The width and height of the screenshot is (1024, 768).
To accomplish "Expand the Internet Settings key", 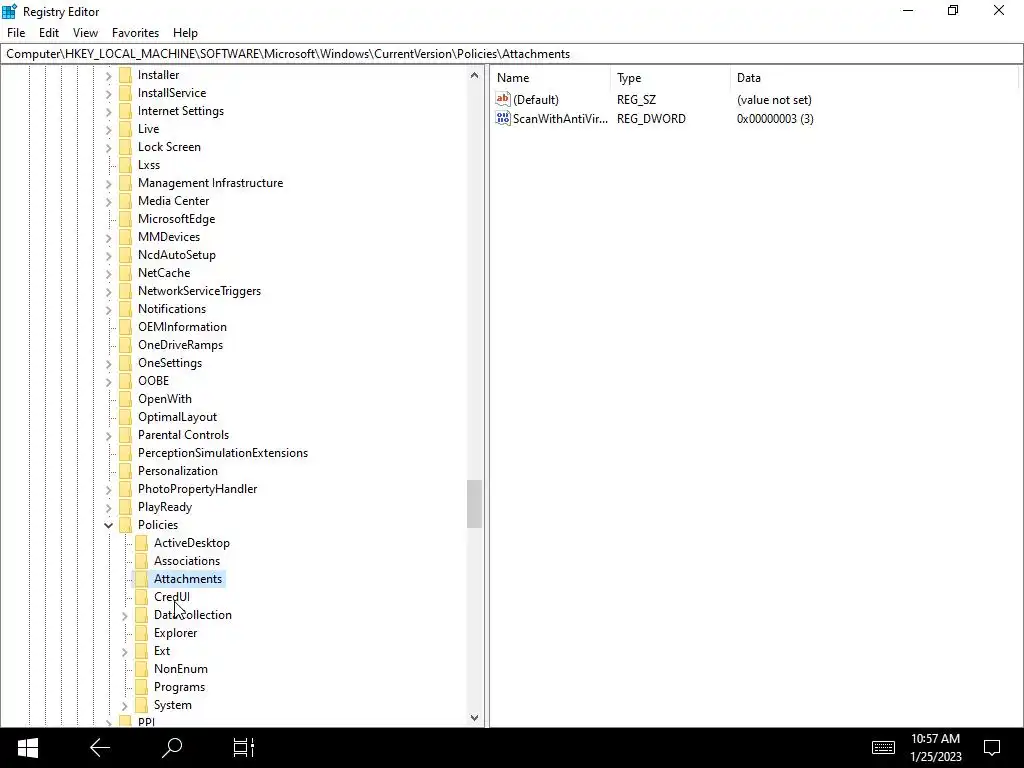I will tap(108, 111).
